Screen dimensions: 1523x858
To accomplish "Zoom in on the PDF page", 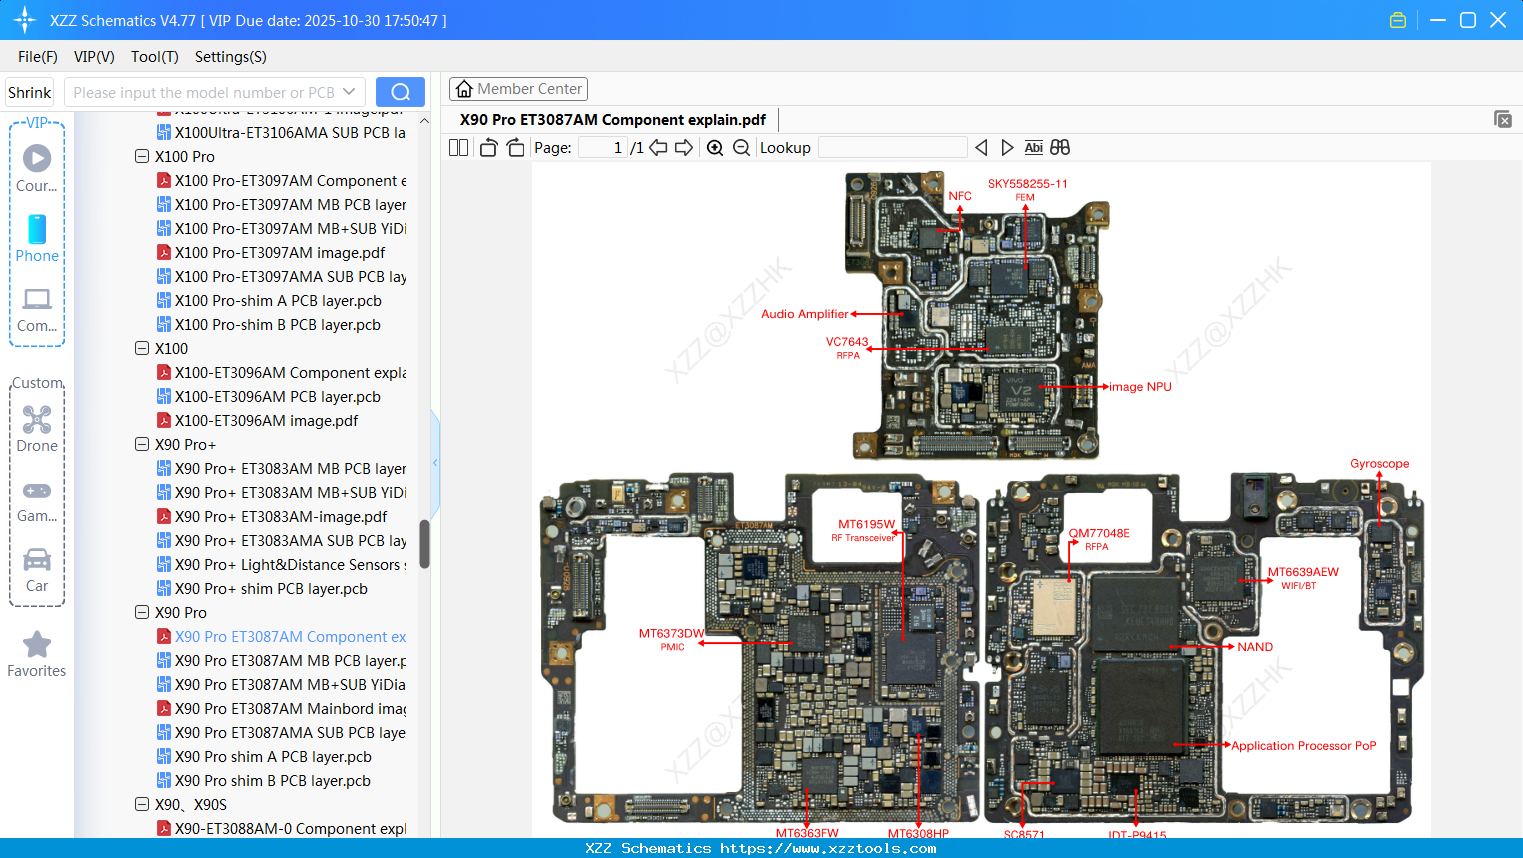I will click(715, 147).
